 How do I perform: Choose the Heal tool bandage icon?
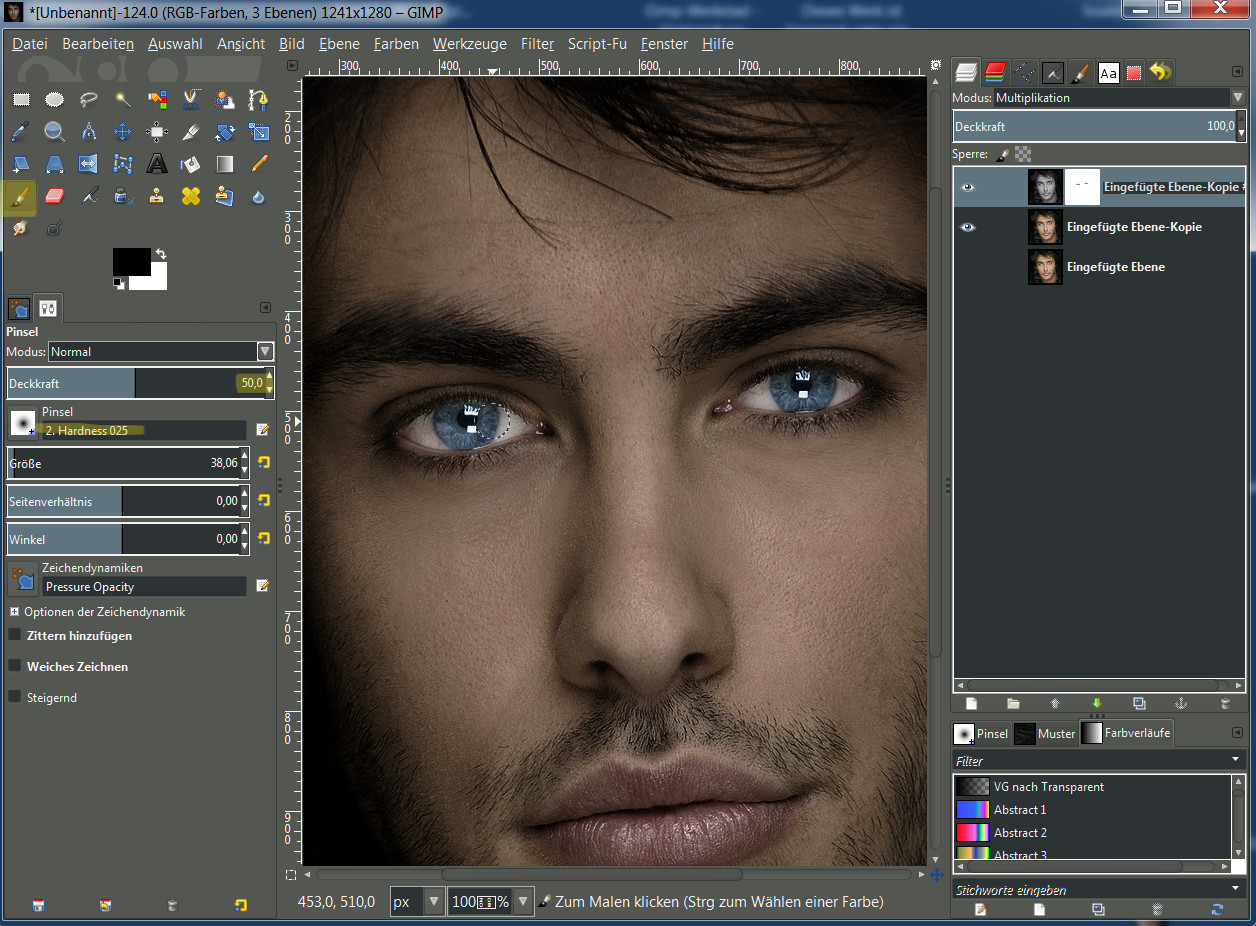(x=191, y=196)
